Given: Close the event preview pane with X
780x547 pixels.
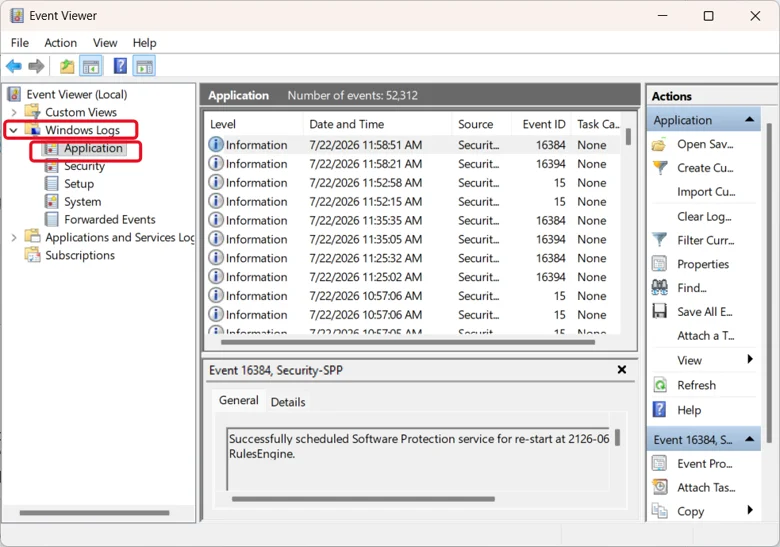Looking at the screenshot, I should click(622, 369).
